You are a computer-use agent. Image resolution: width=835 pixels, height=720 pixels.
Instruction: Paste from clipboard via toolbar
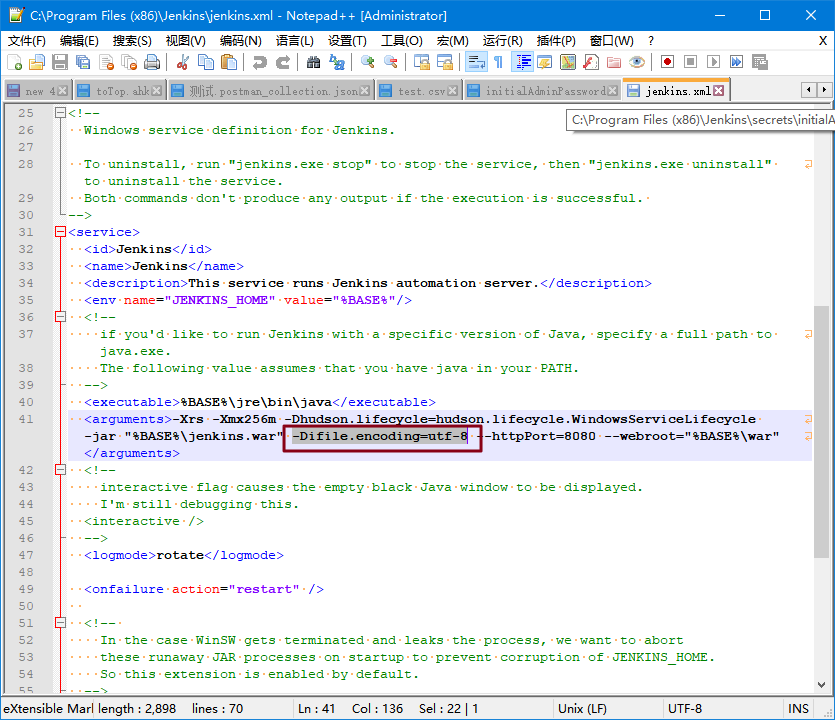tap(228, 62)
